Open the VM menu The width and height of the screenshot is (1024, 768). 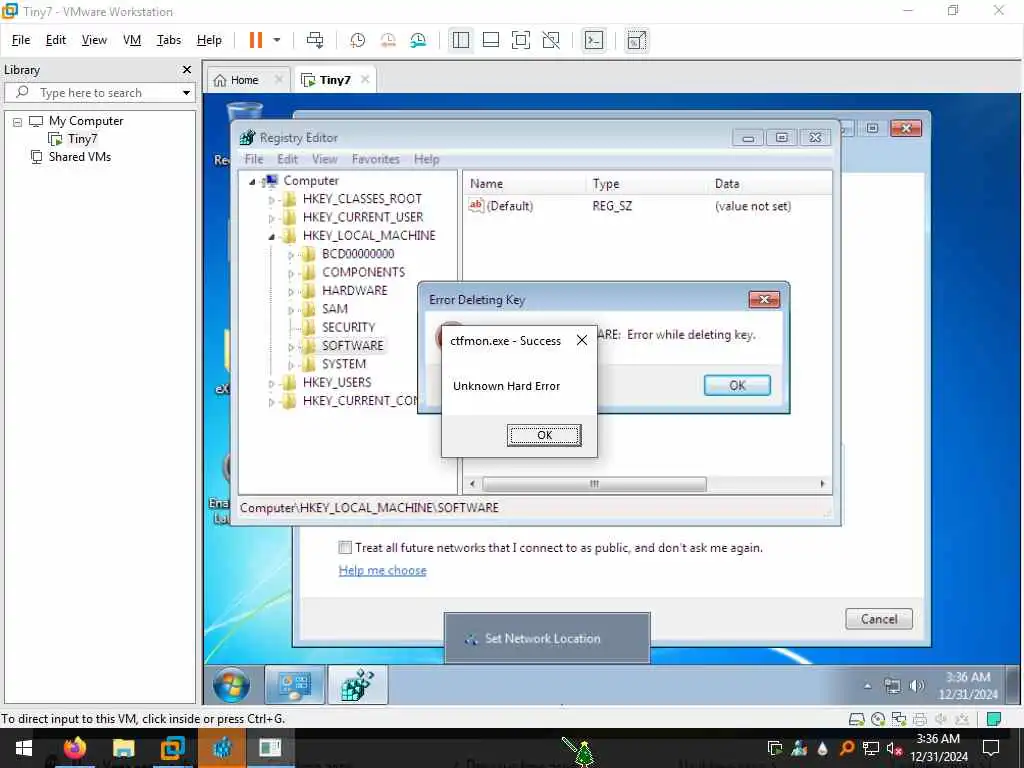coord(132,40)
